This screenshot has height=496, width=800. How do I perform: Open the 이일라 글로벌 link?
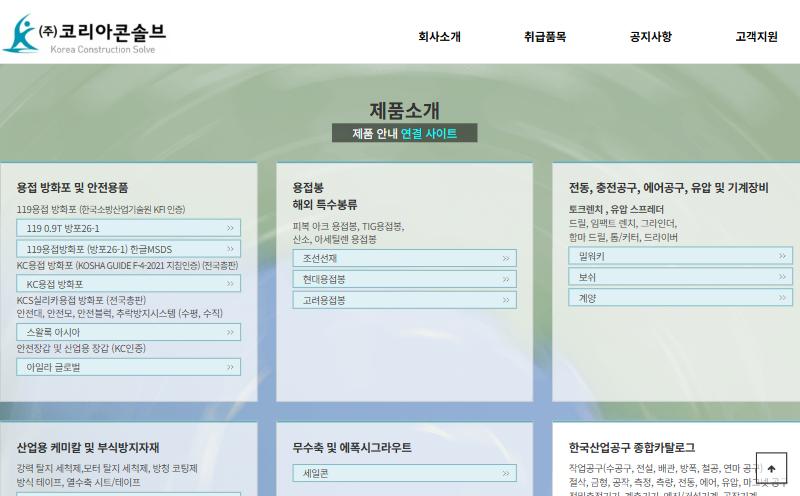[x=129, y=367]
